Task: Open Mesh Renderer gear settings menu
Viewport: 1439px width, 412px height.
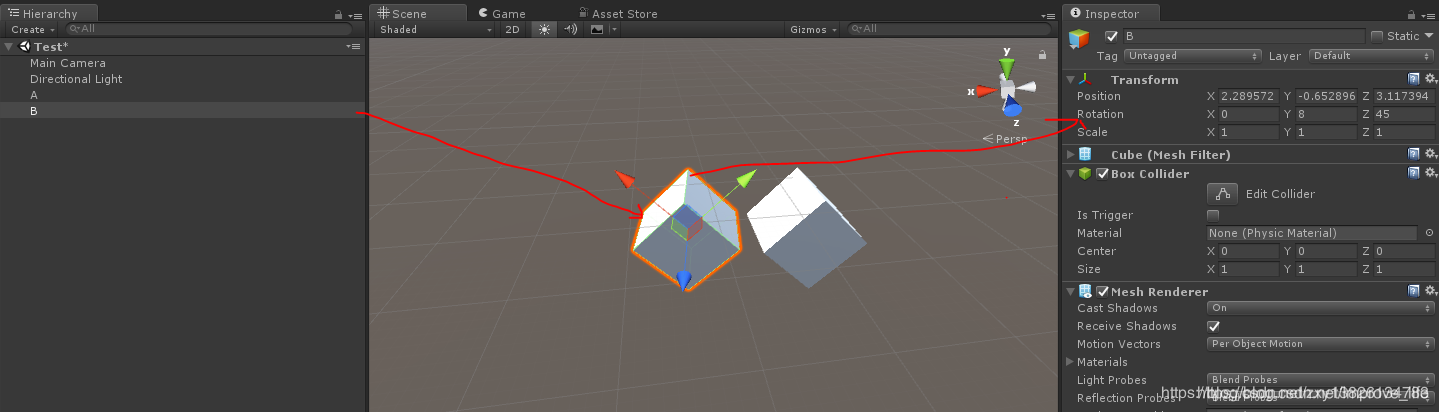Action: tap(1429, 291)
